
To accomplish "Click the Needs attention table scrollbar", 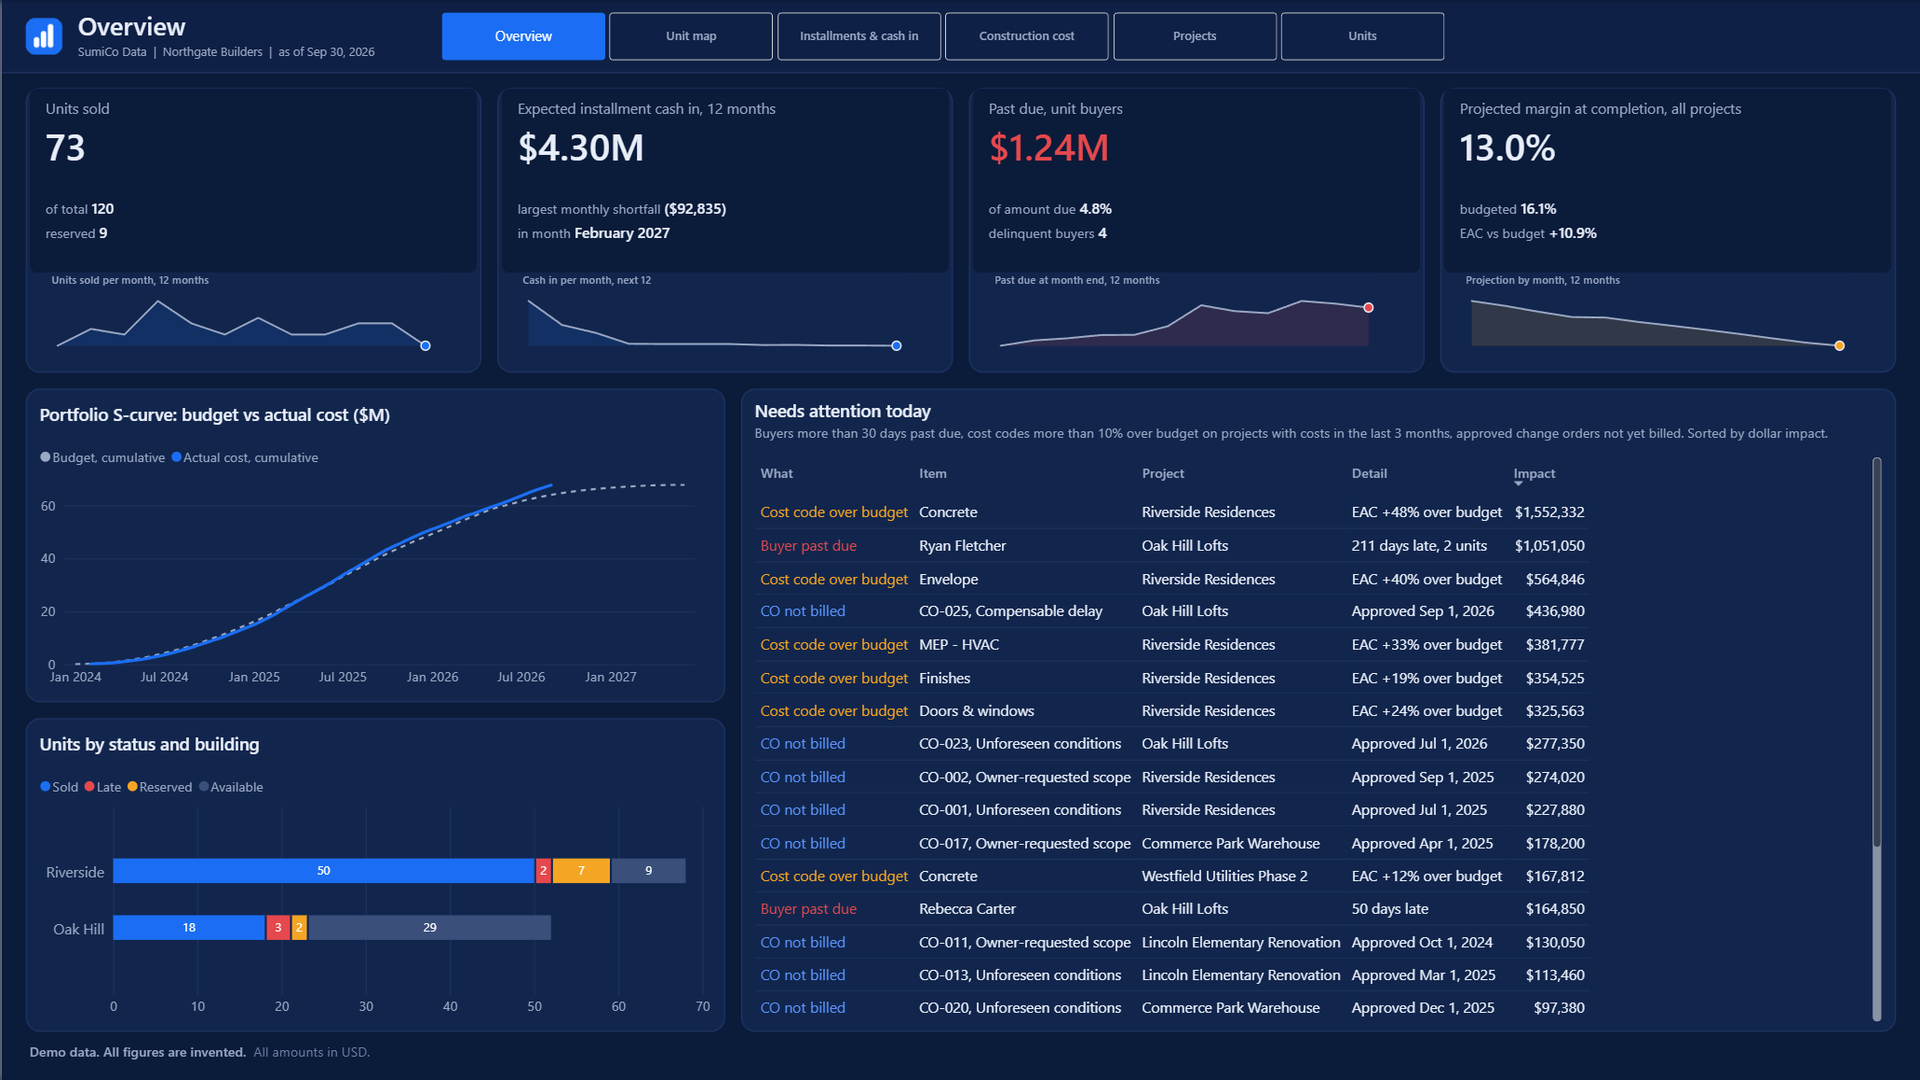I will [x=1877, y=651].
